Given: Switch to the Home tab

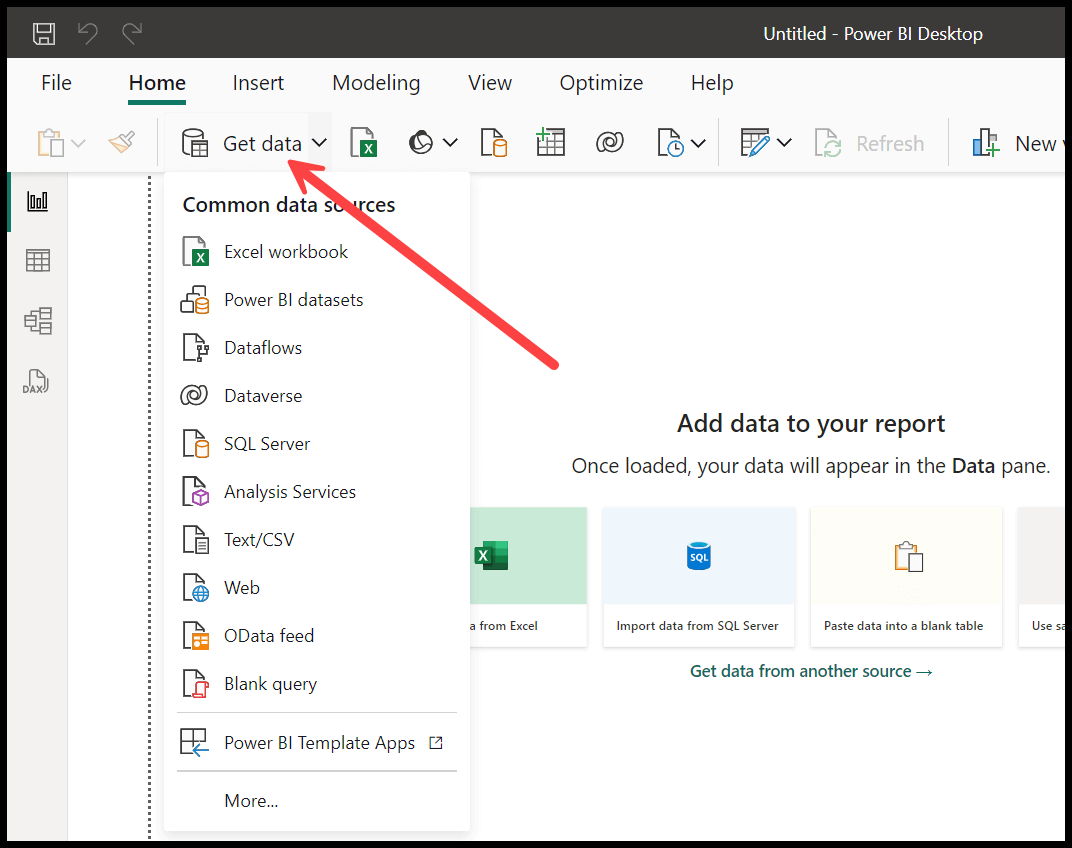Looking at the screenshot, I should pos(157,83).
